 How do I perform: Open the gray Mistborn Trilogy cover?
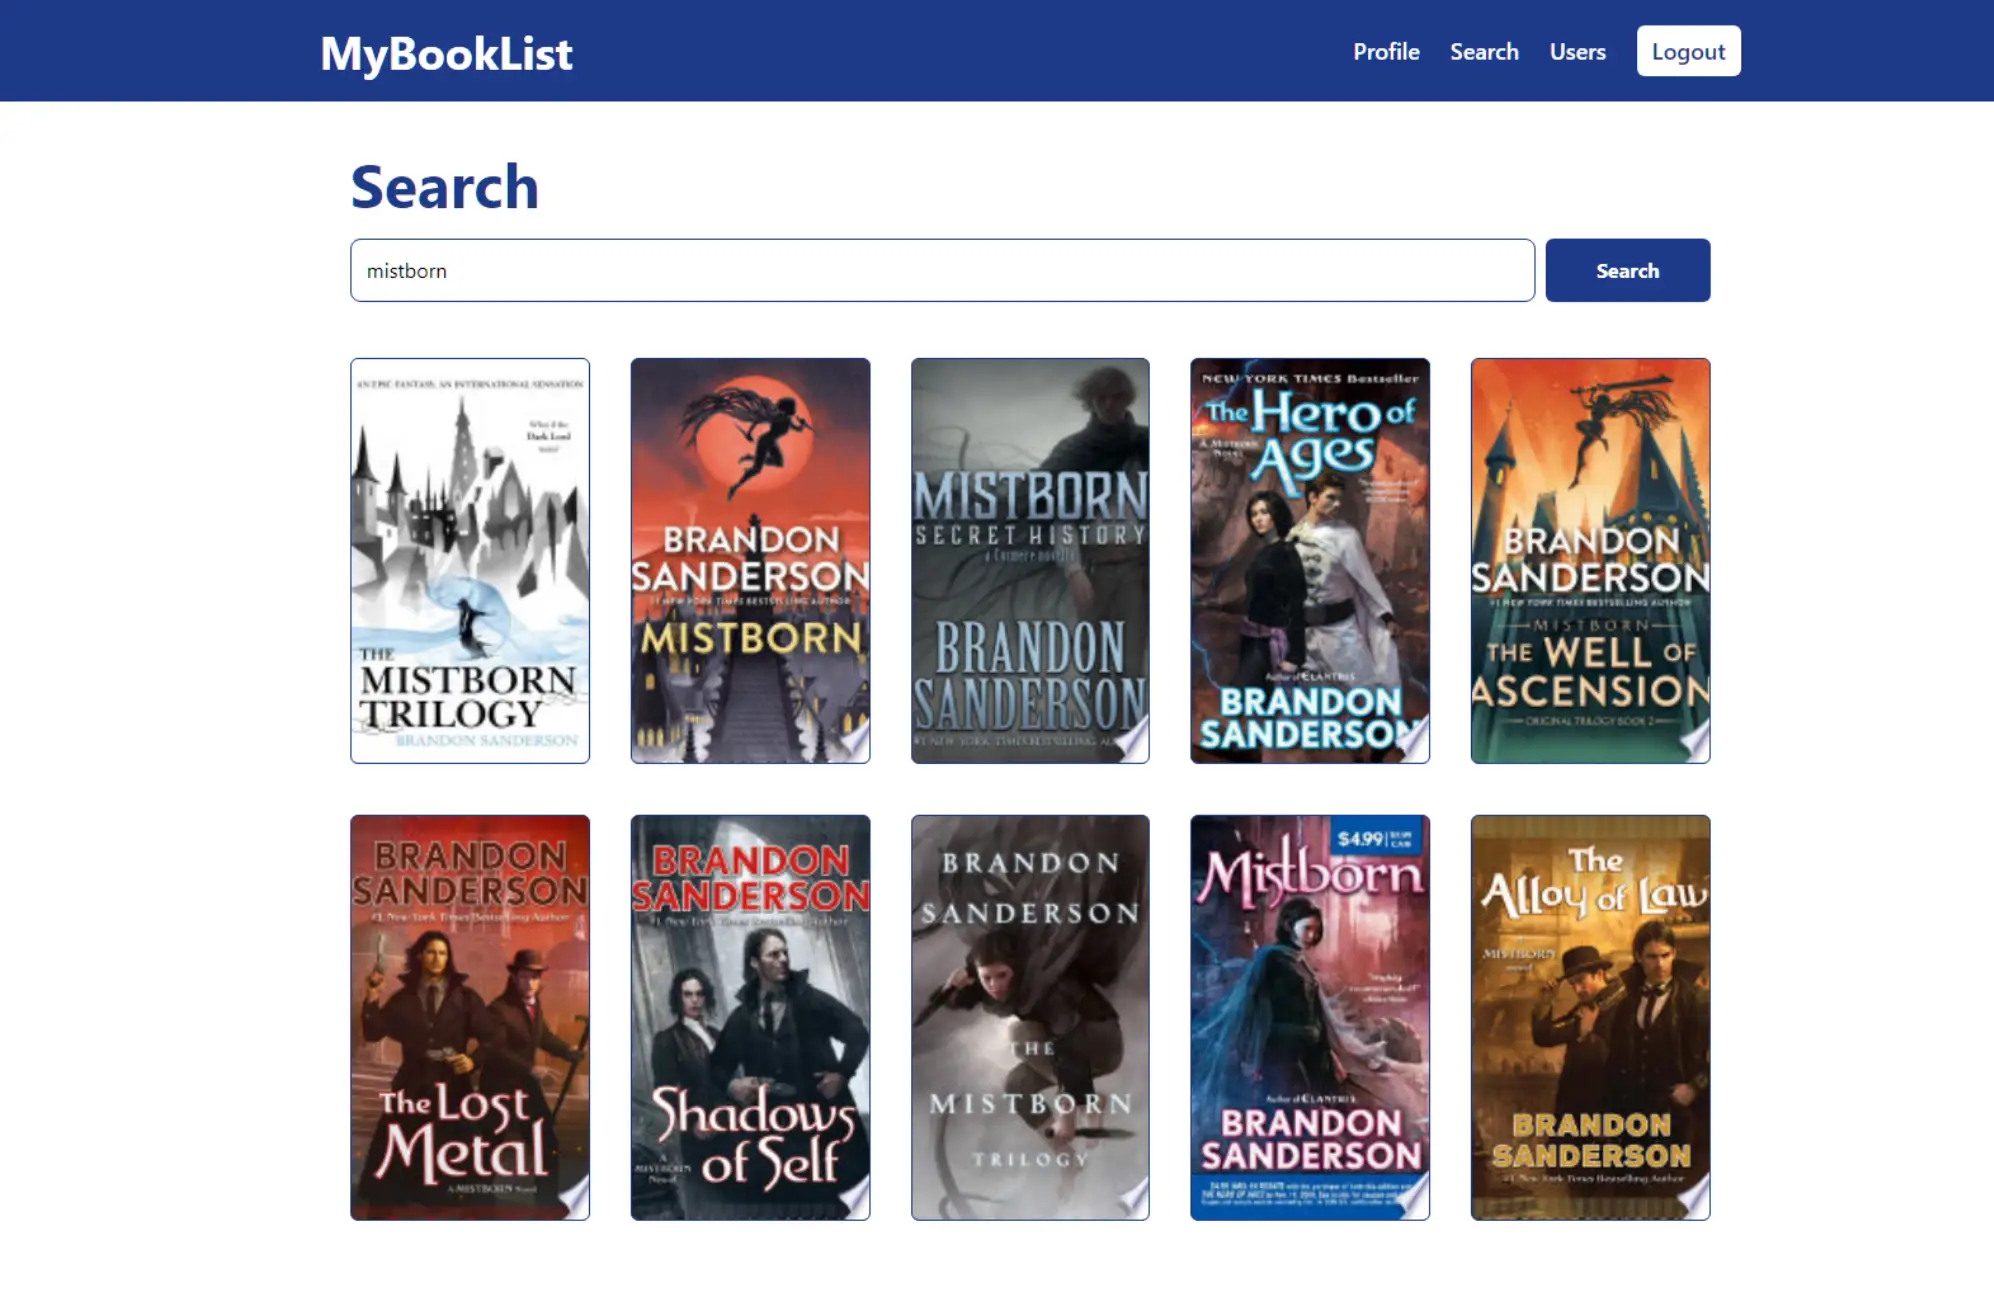[x=1030, y=1018]
